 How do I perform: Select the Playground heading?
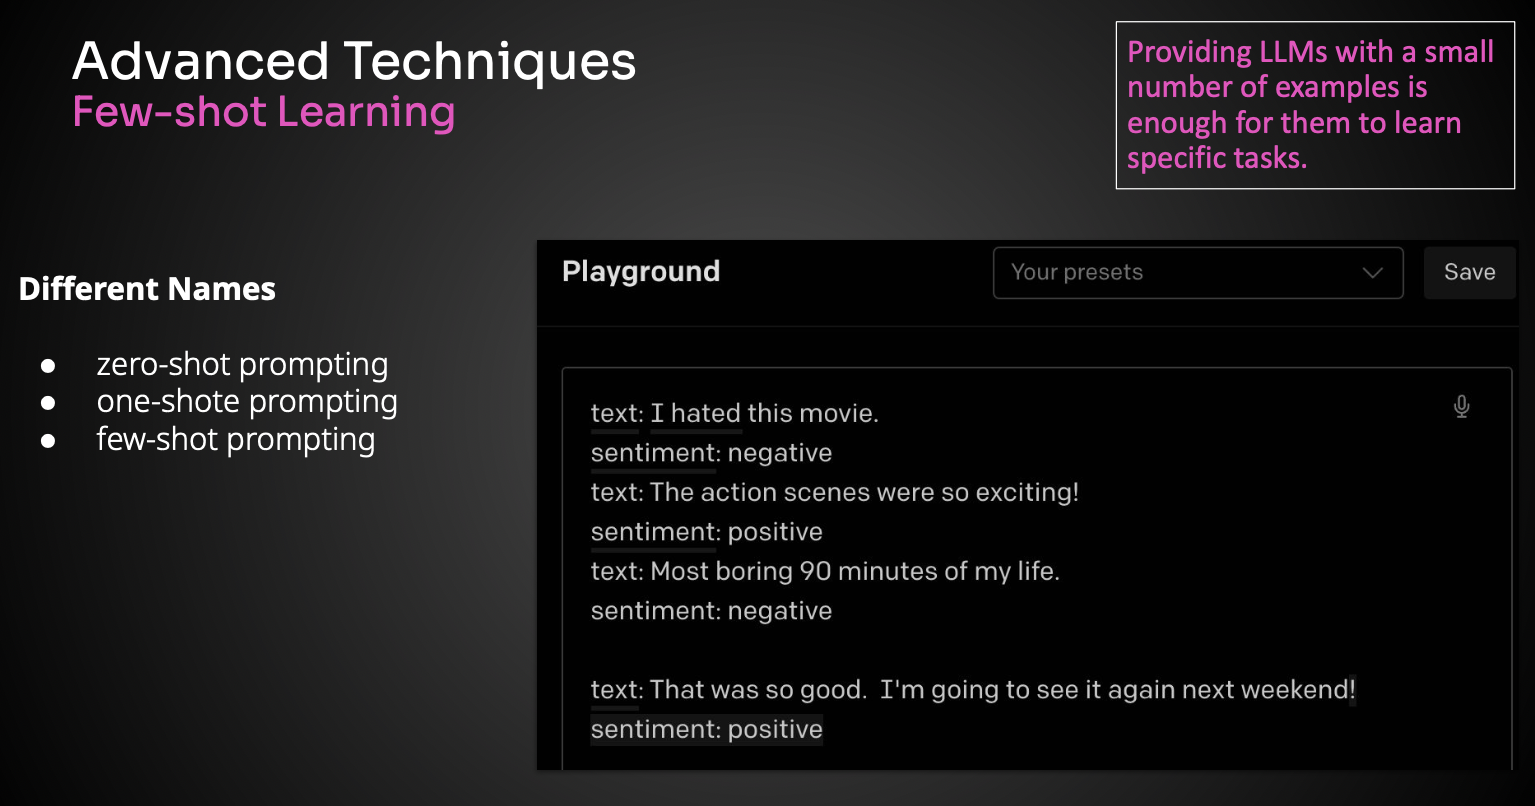(641, 272)
